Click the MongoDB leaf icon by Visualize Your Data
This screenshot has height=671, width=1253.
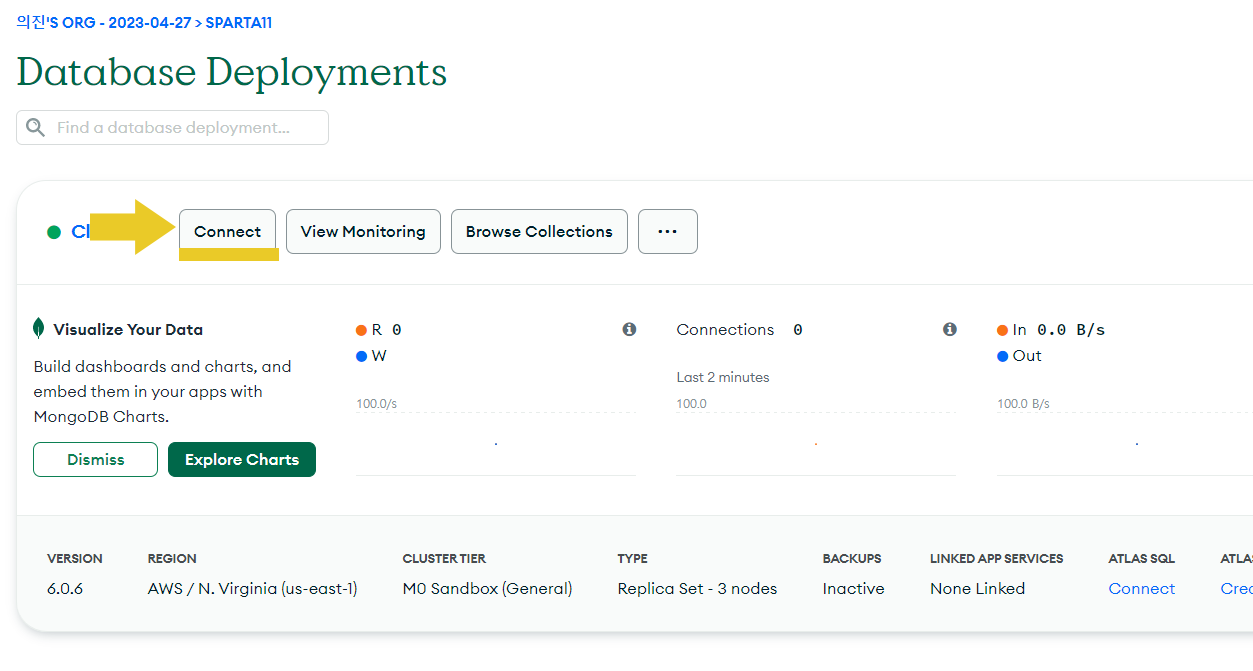click(x=39, y=329)
